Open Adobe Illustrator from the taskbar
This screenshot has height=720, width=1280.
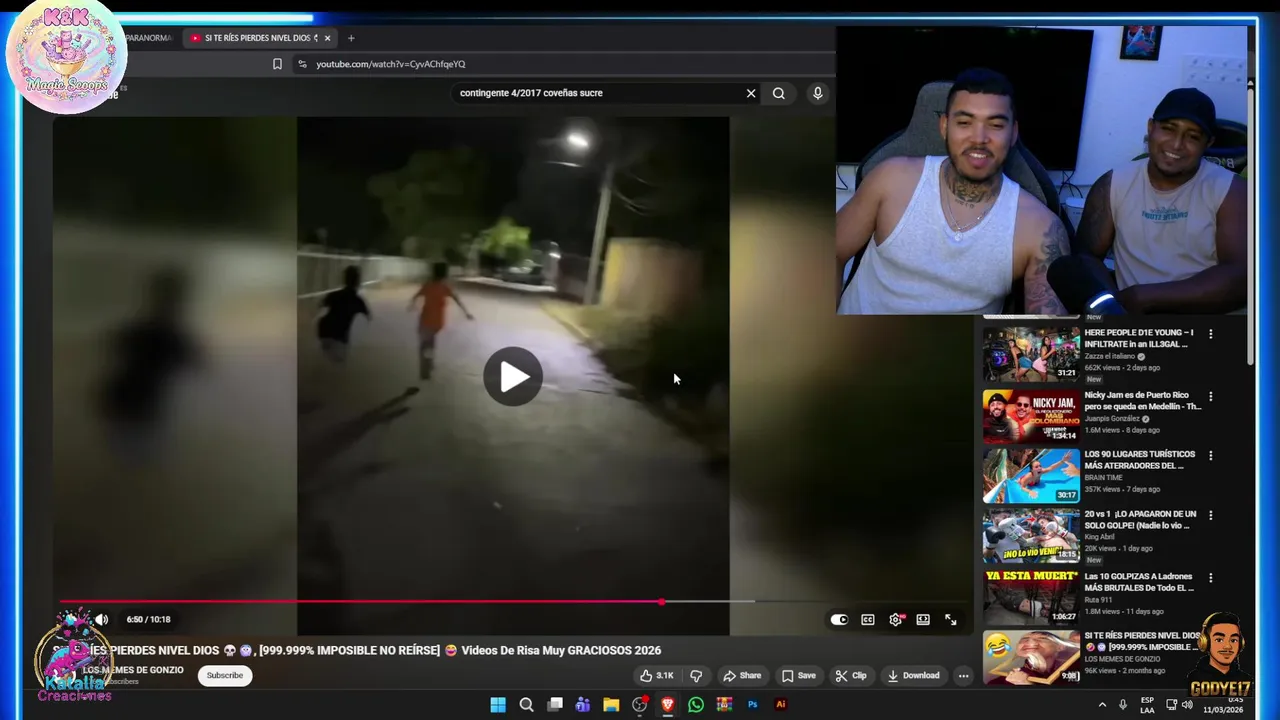pyautogui.click(x=781, y=705)
